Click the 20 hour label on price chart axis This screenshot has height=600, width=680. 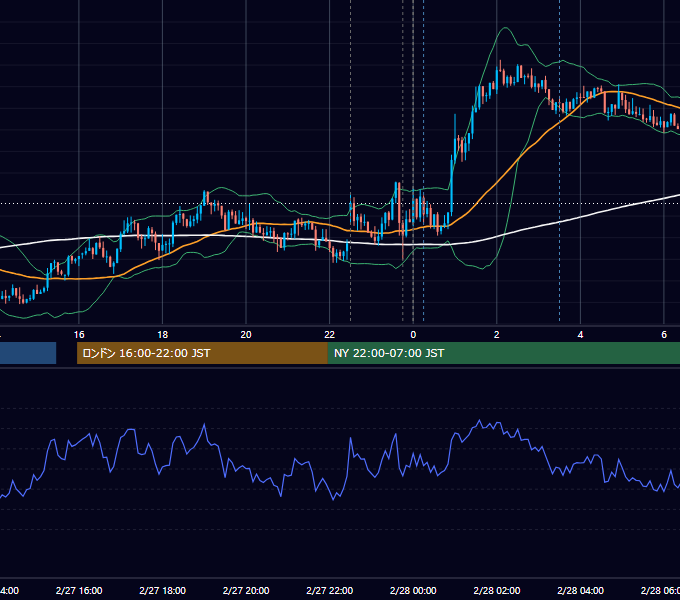(x=246, y=335)
